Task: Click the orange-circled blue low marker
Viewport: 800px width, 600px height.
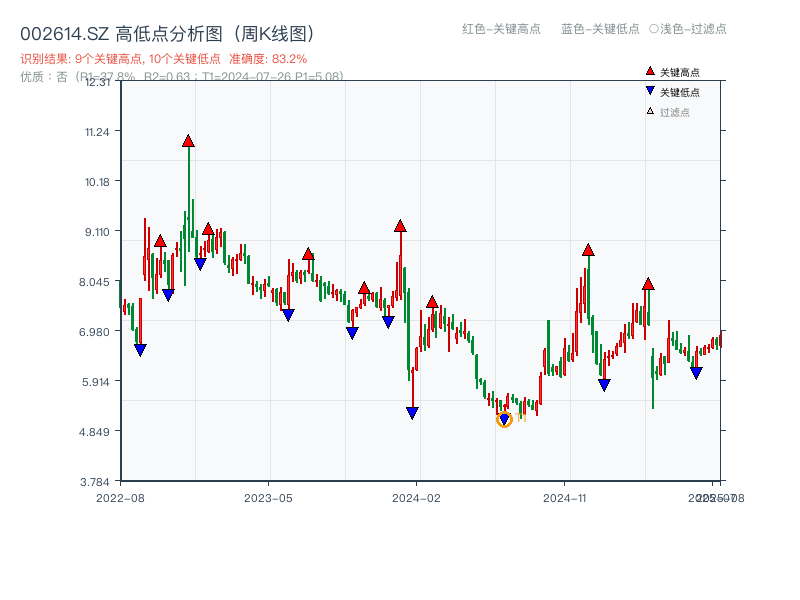Action: (505, 419)
